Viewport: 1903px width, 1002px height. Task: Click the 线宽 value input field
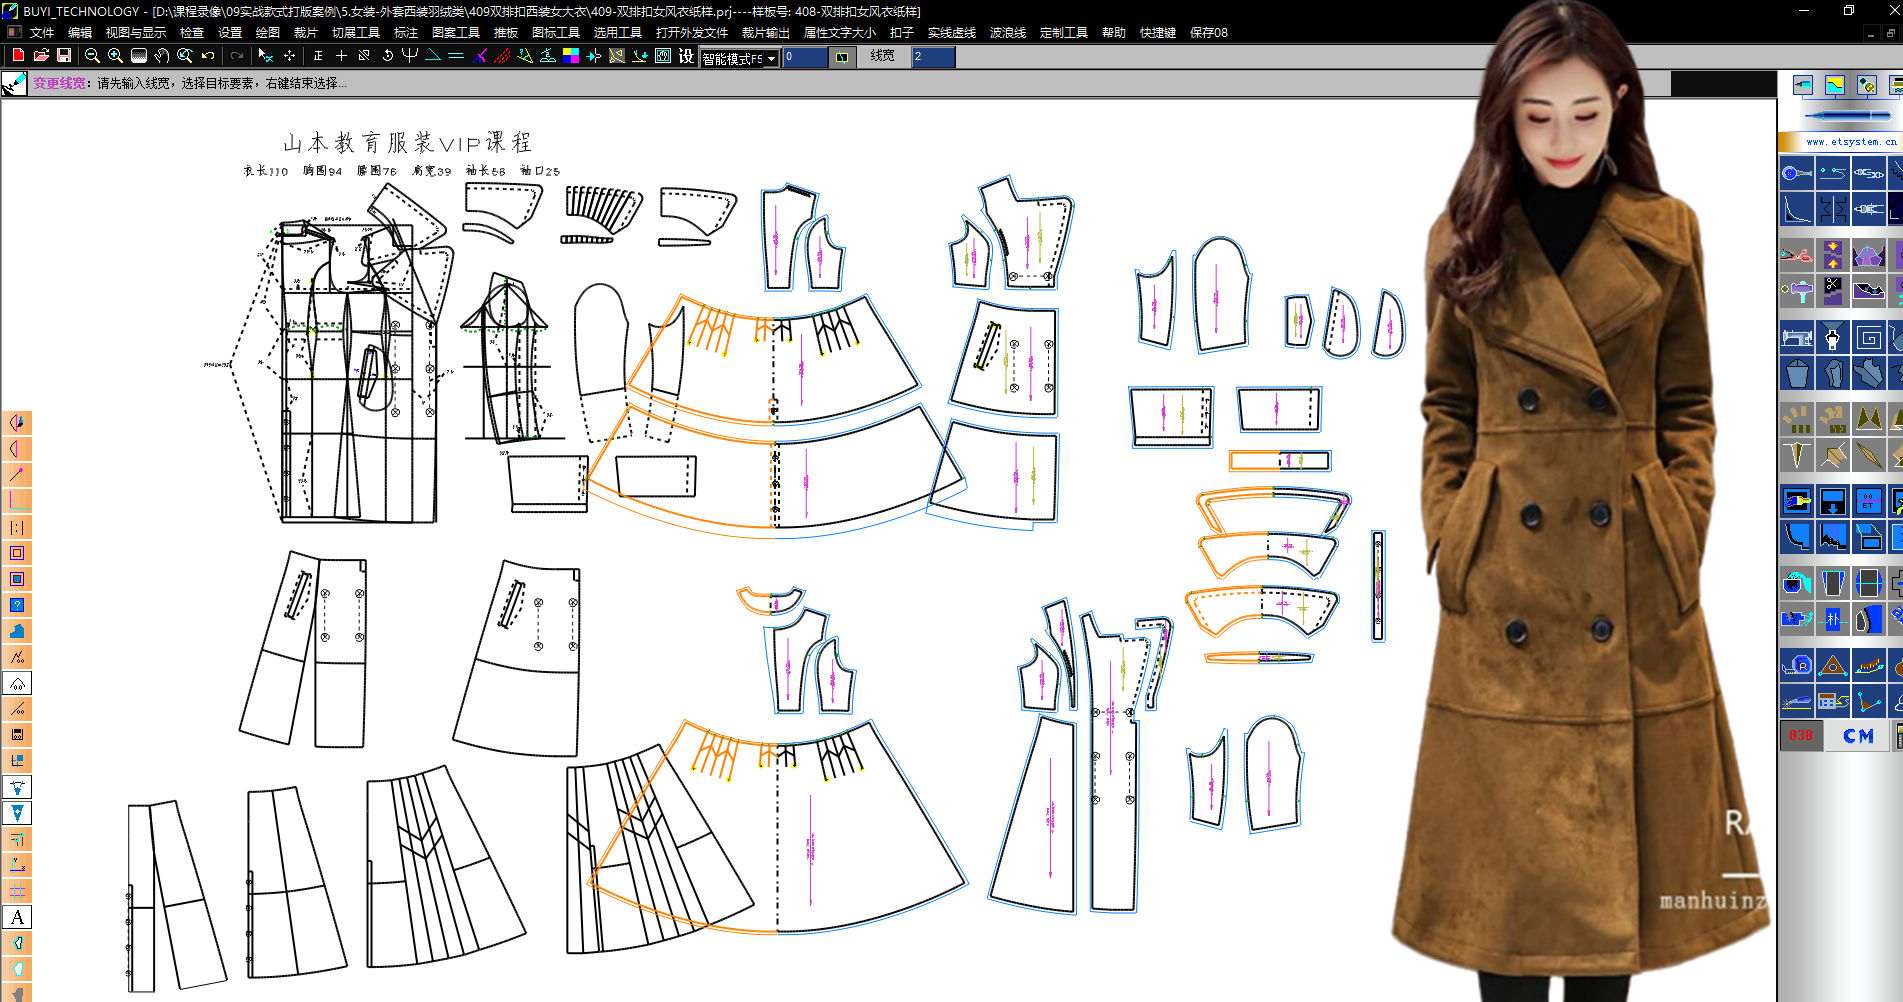coord(932,57)
